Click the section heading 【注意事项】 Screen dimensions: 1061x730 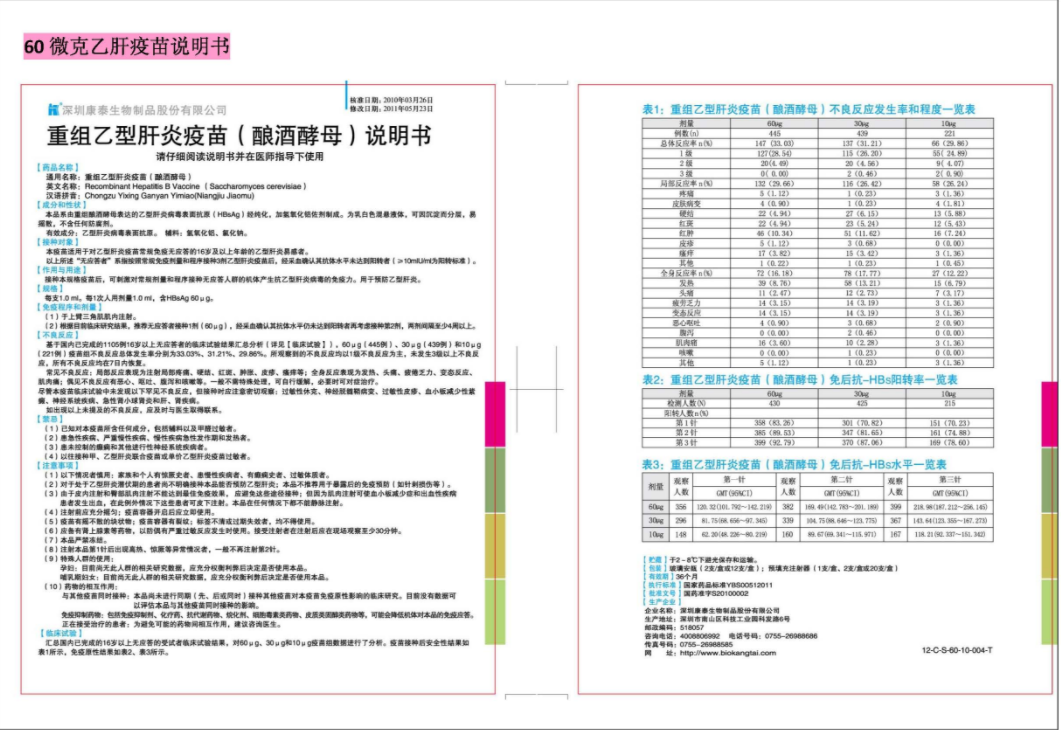coord(58,465)
